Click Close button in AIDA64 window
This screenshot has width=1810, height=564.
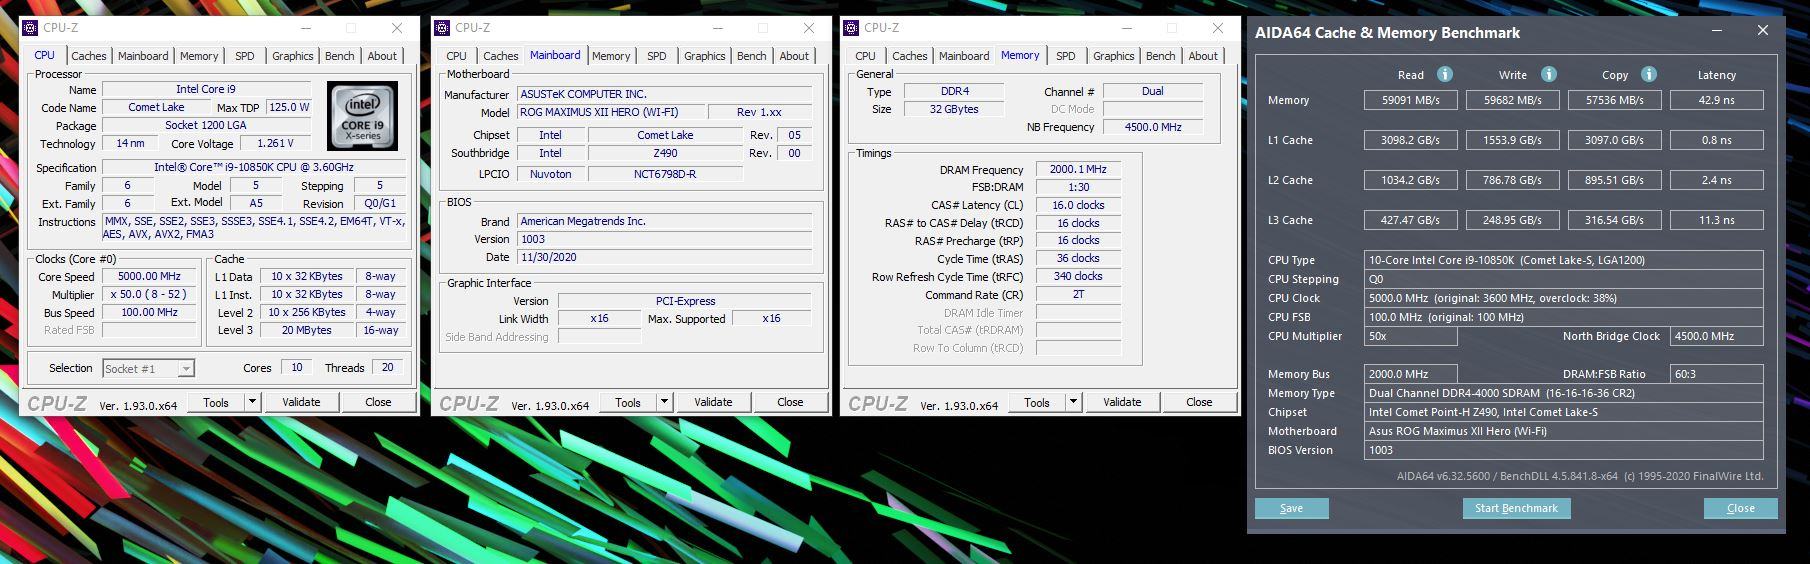(x=1740, y=508)
